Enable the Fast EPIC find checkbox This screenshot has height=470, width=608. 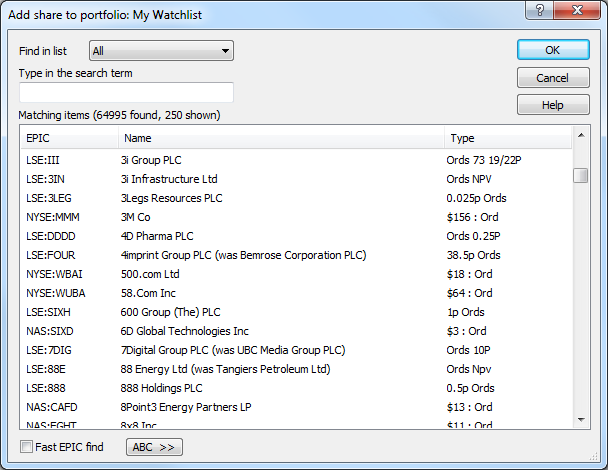tap(26, 447)
